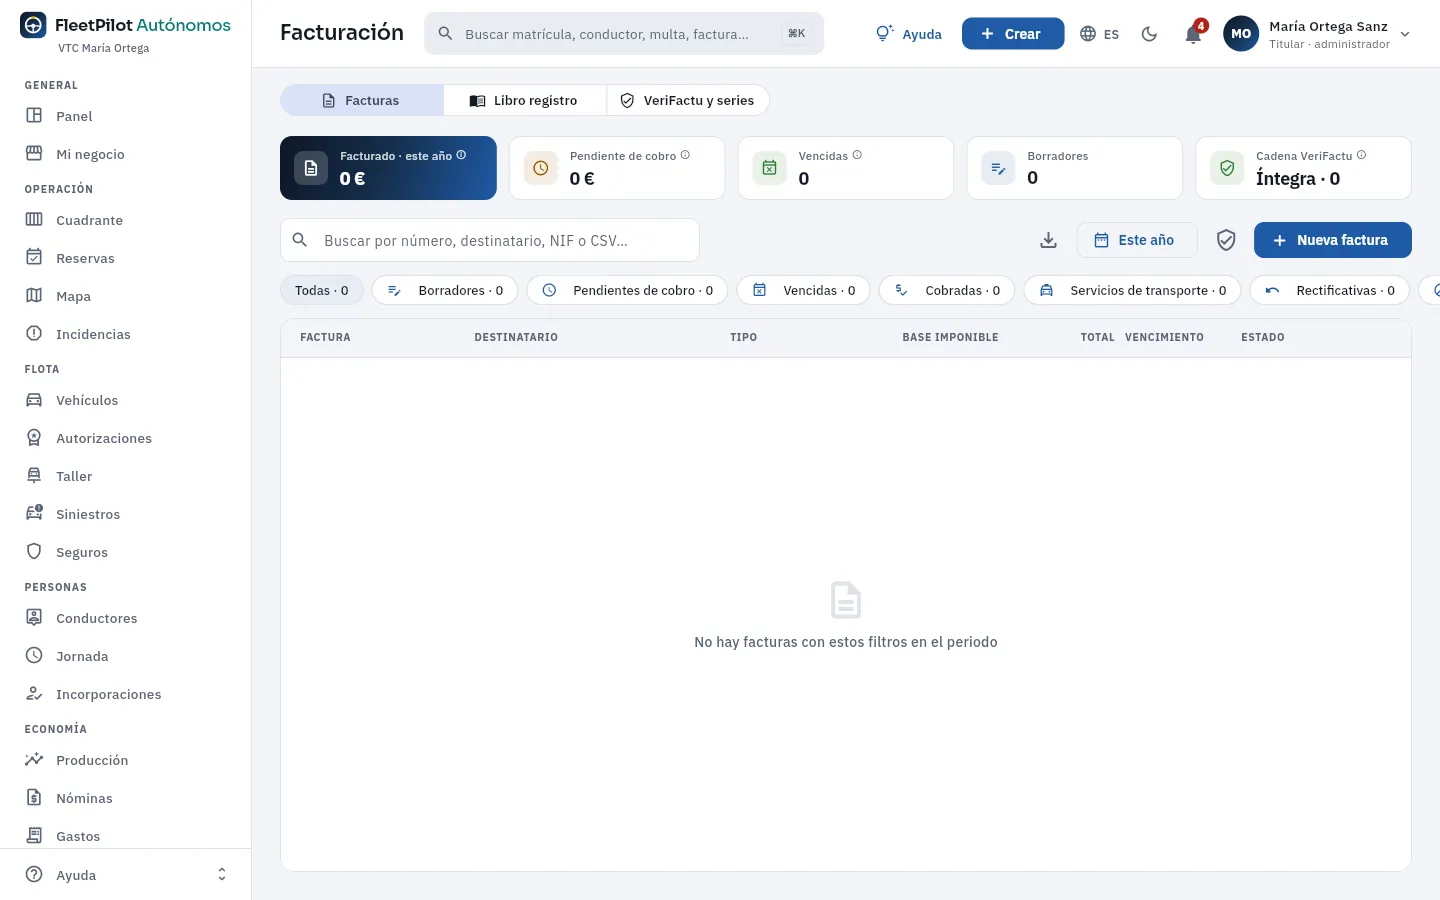Open Reservas in the sidebar
1440x900 pixels.
[x=125, y=258]
